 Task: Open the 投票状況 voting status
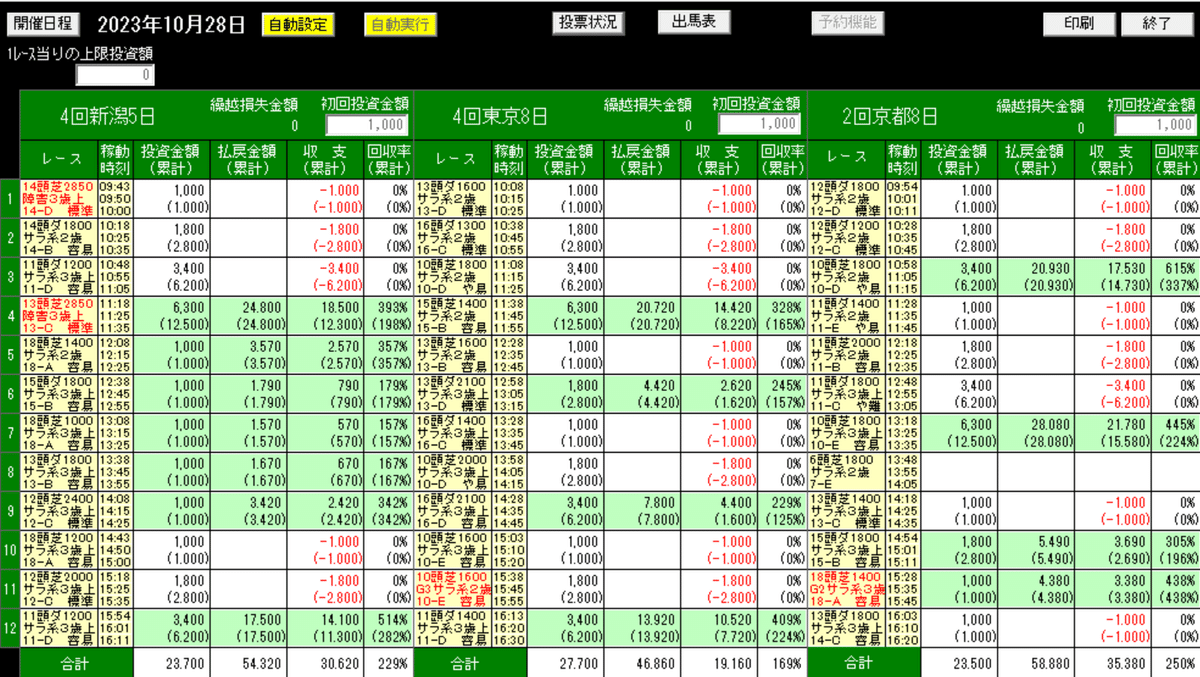(587, 23)
